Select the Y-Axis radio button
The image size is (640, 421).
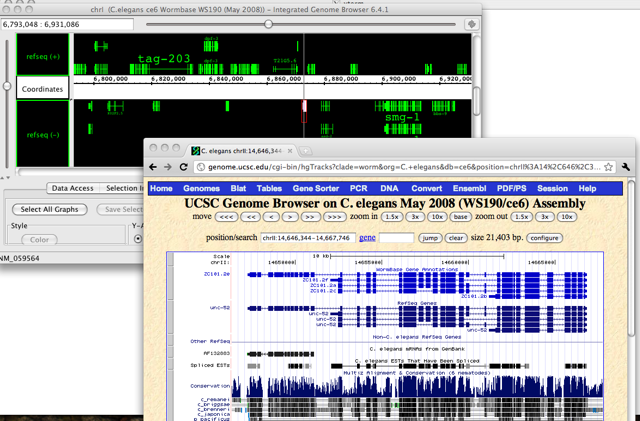pos(138,238)
